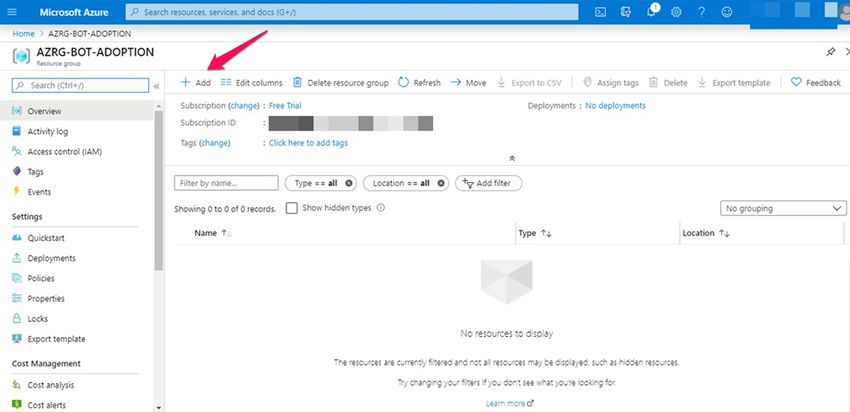The image size is (850, 412).
Task: Click the Microsoft Azure logo text
Action: click(74, 12)
